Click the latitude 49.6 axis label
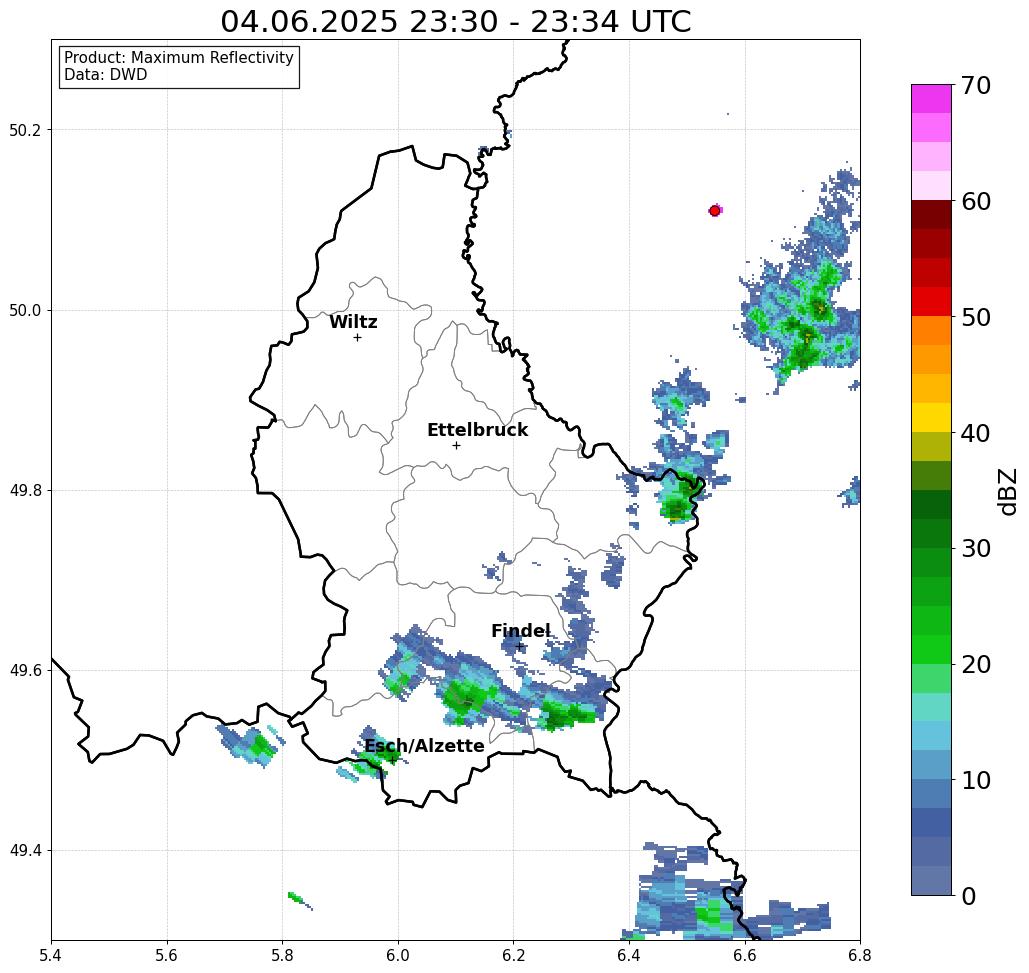1029x973 pixels. click(25, 671)
